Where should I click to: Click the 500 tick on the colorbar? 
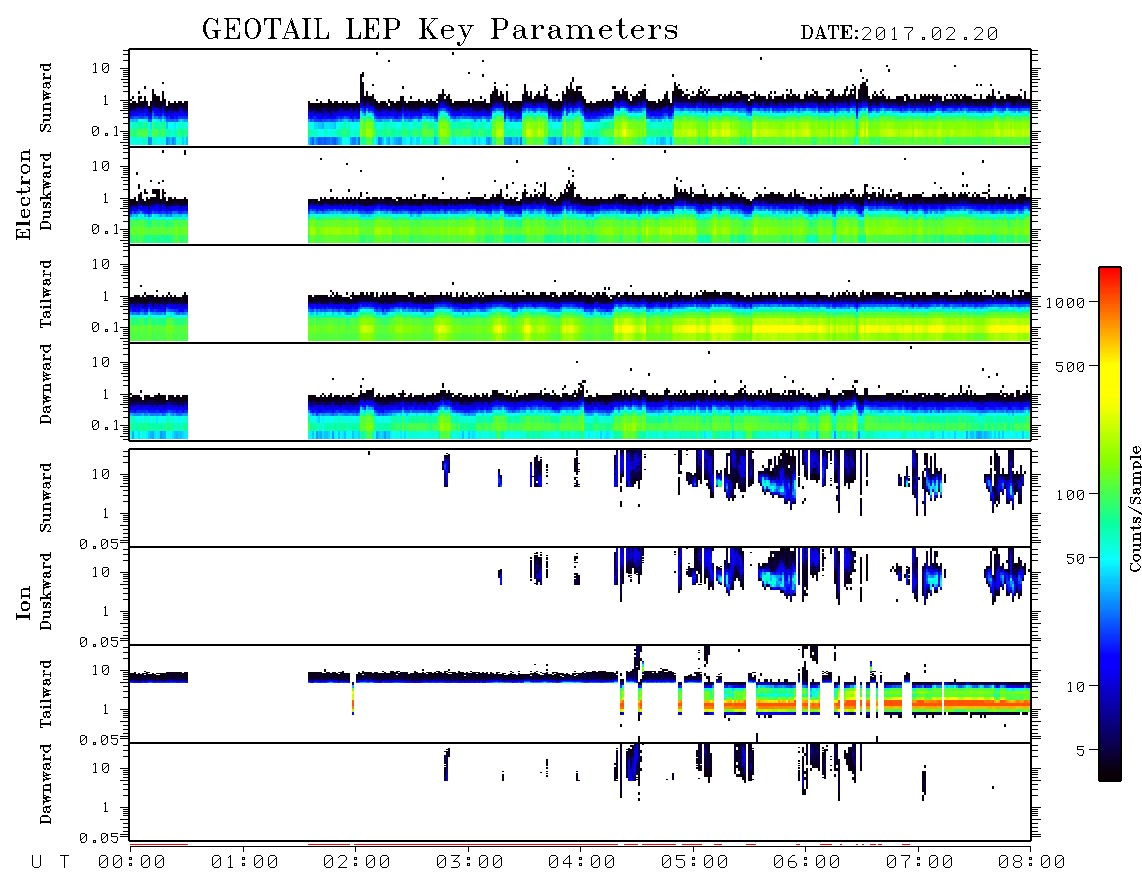(x=1070, y=366)
